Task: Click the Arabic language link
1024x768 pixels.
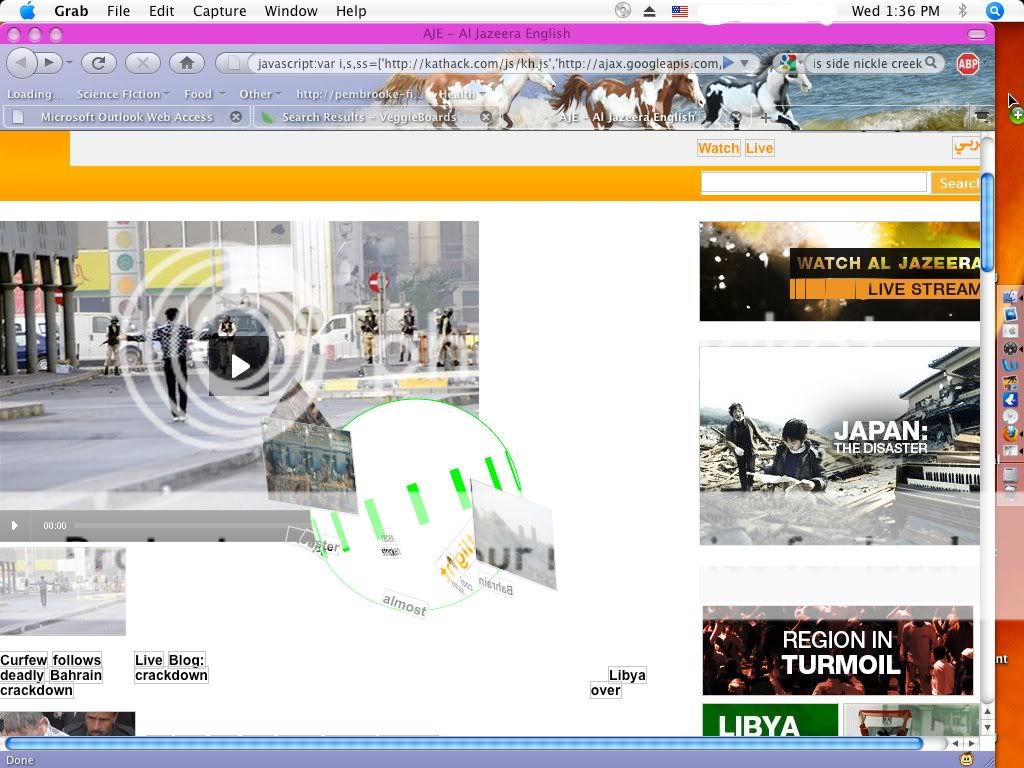Action: pos(966,146)
